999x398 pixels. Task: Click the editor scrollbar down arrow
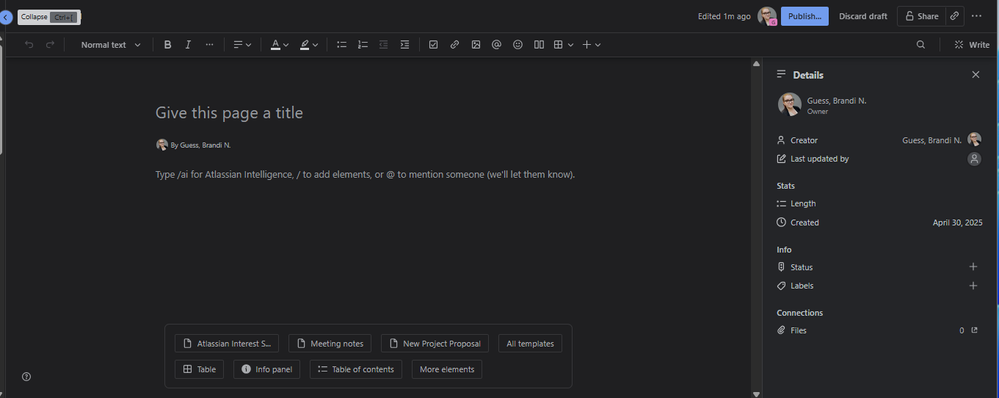click(x=756, y=394)
